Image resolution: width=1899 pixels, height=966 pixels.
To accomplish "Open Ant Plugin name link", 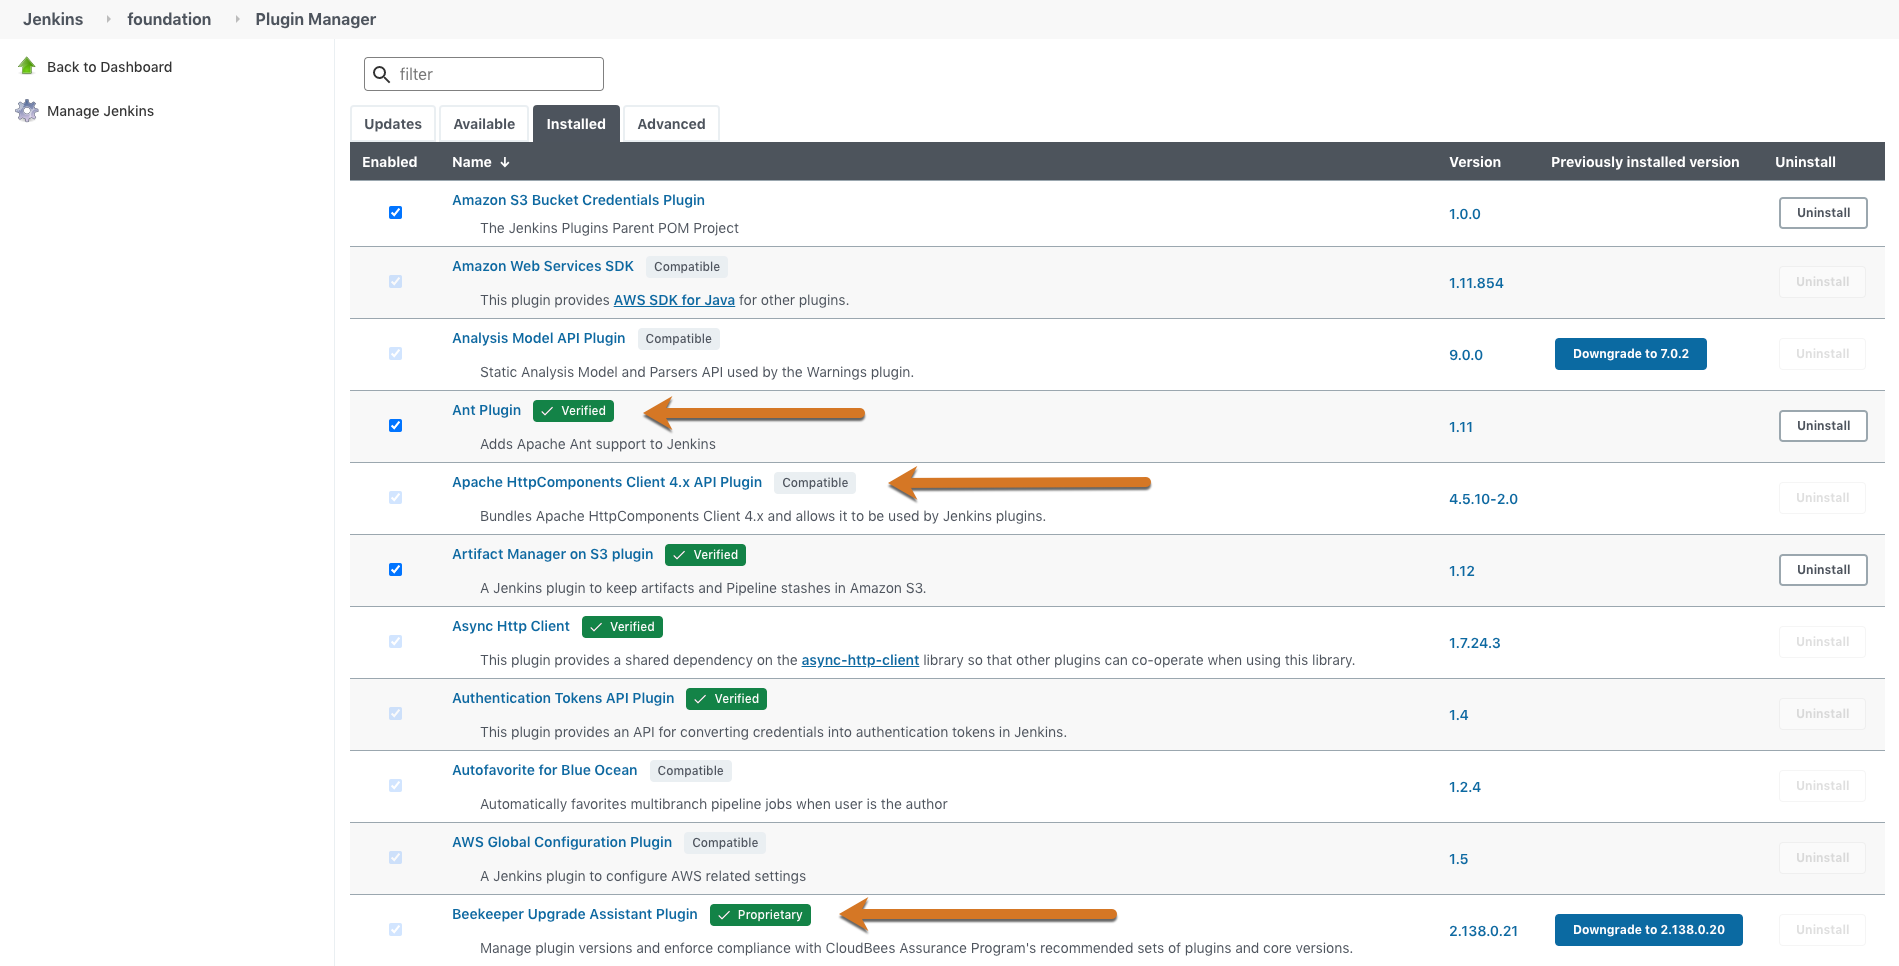I will coord(486,410).
